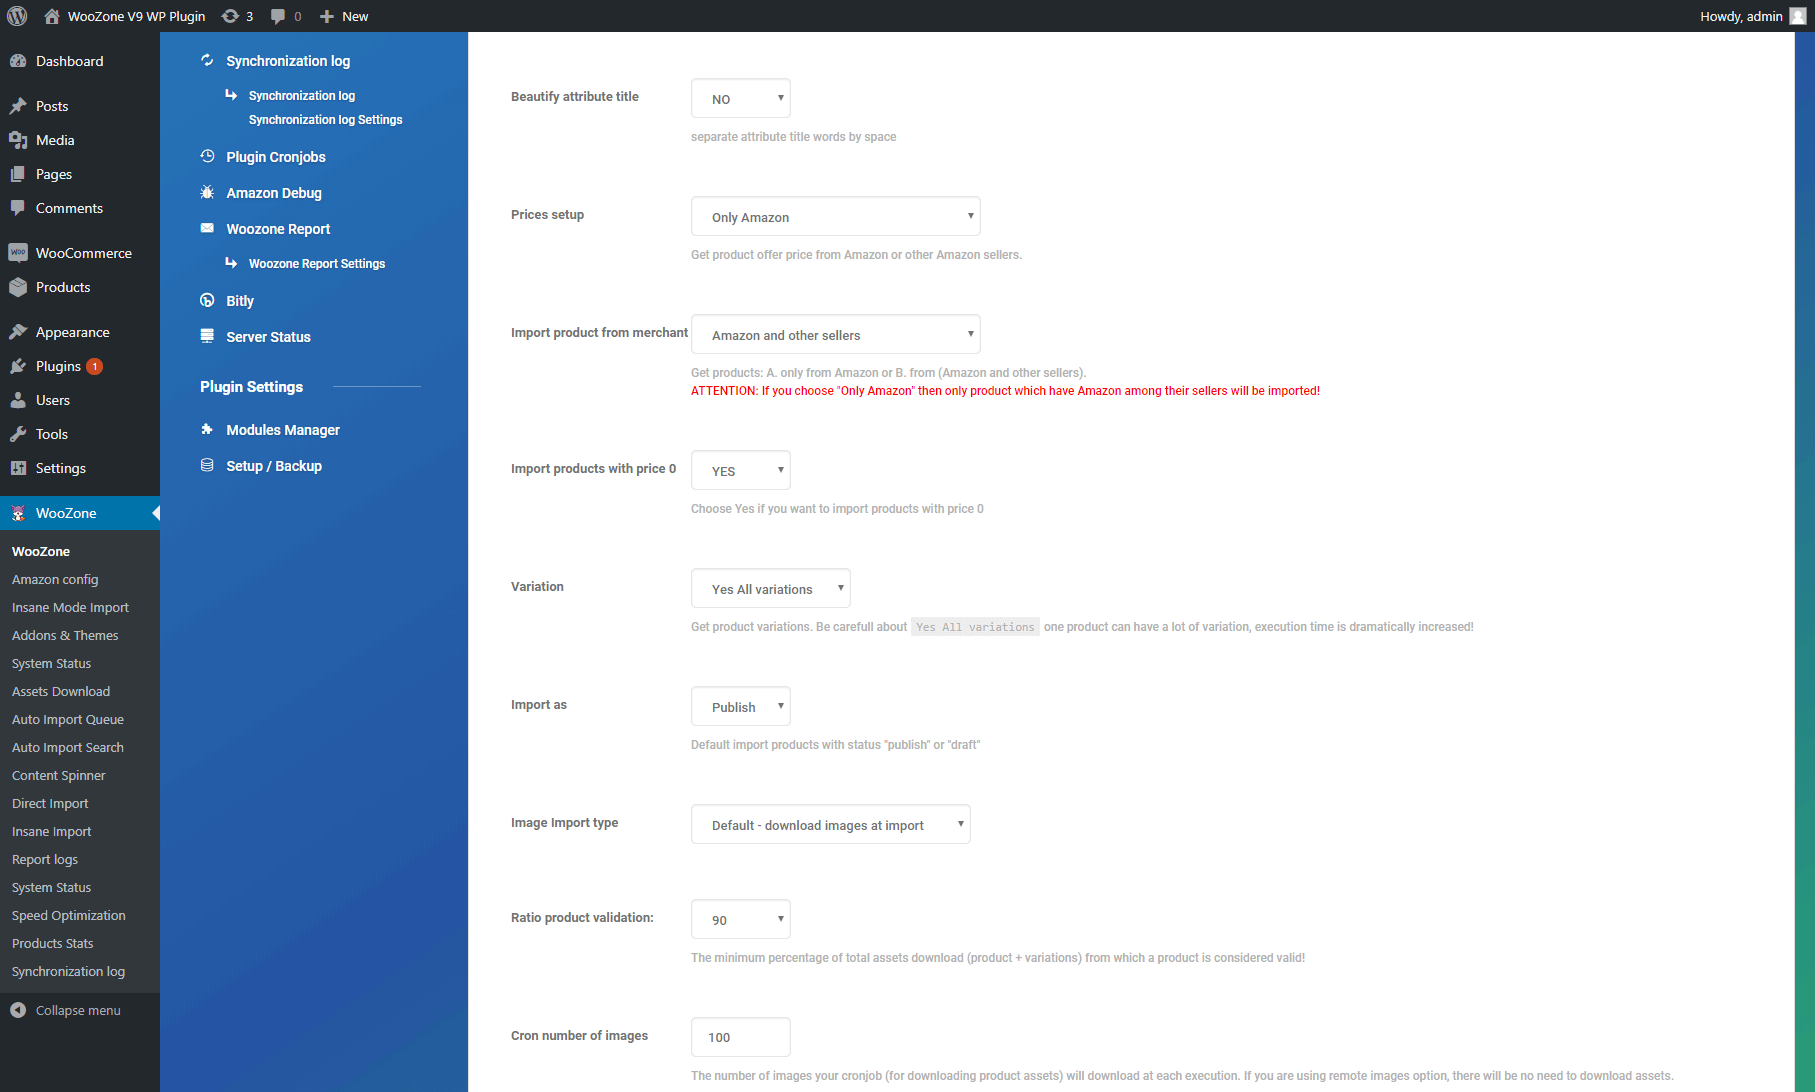The height and width of the screenshot is (1092, 1815).
Task: Click the Plugin Settings section heading
Action: 251,386
